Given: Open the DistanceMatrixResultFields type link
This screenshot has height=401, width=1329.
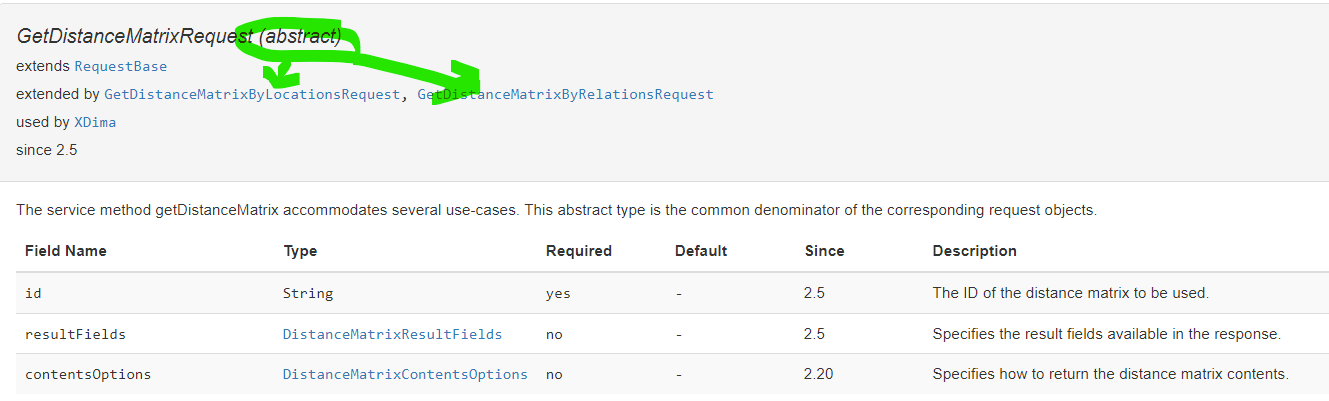Looking at the screenshot, I should tap(392, 334).
